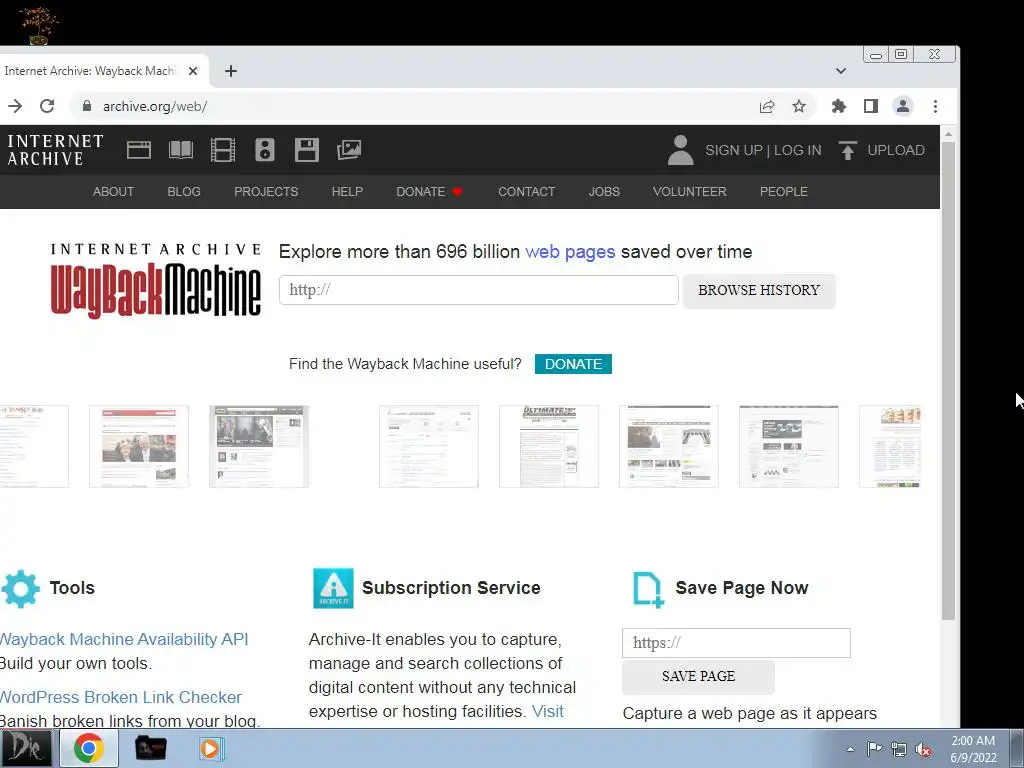The height and width of the screenshot is (768, 1024).
Task: Click the Tools gear icon
Action: (x=20, y=588)
